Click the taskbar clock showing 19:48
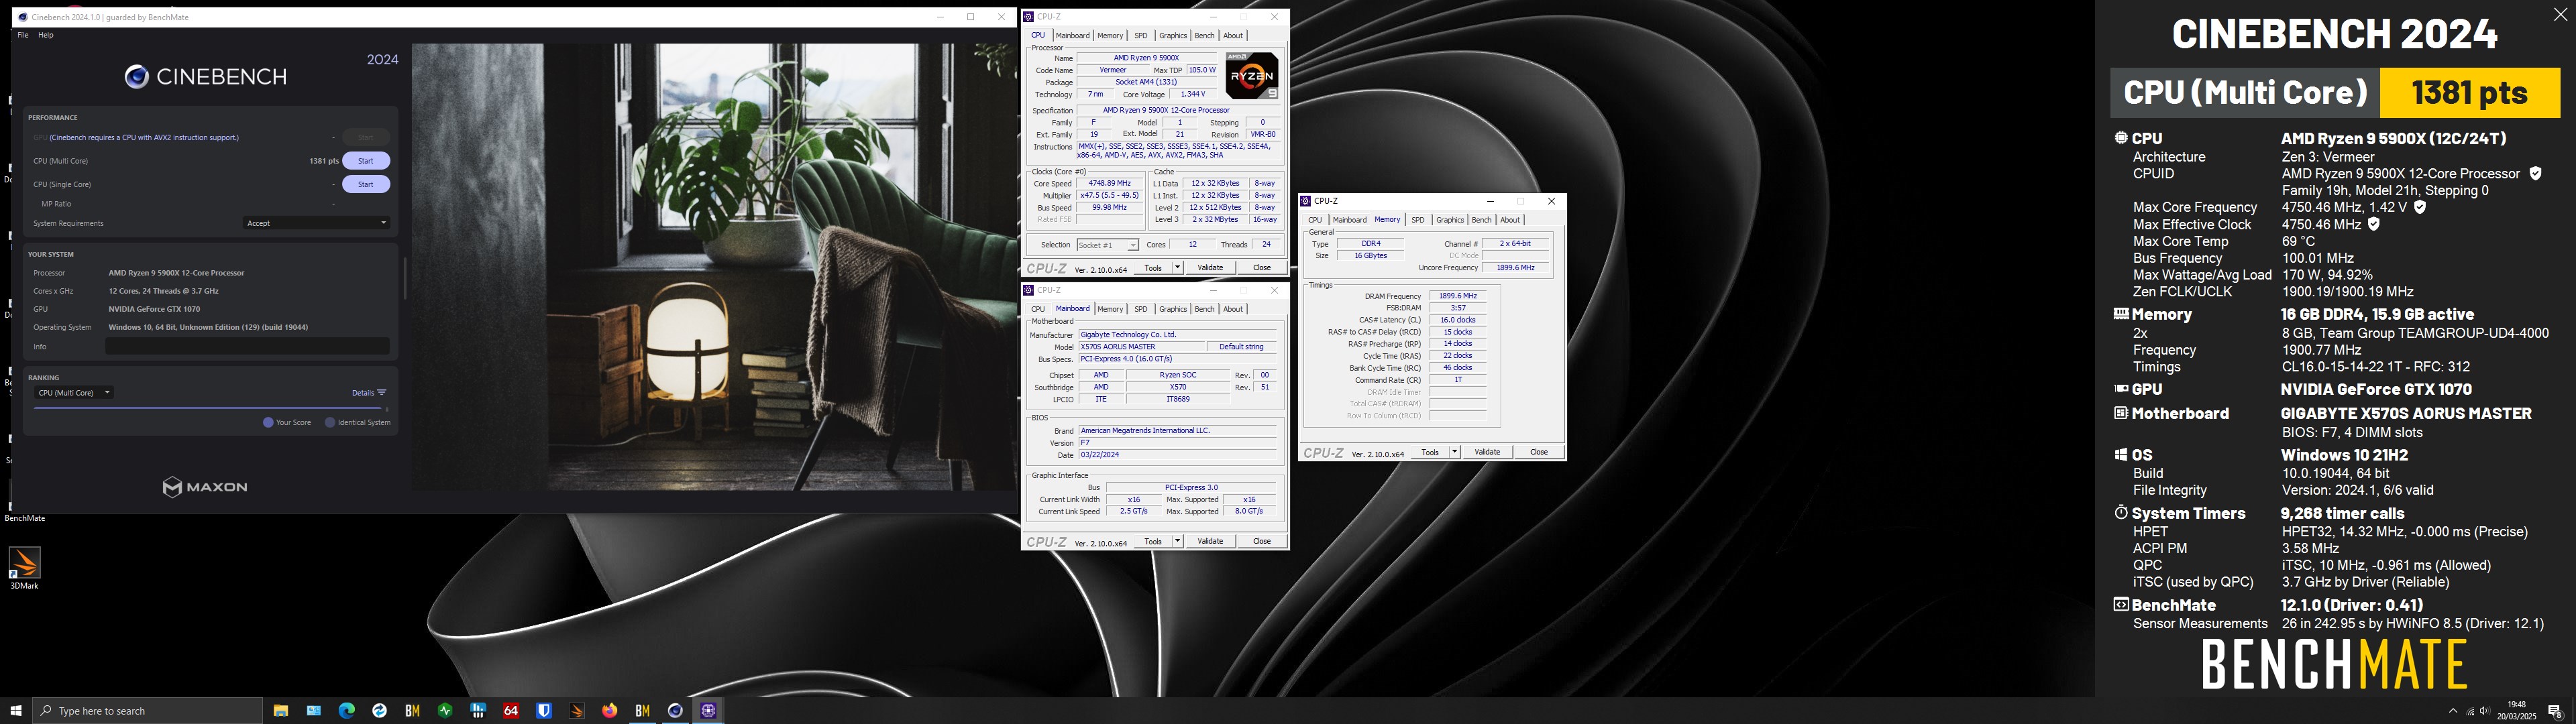The height and width of the screenshot is (724, 2576). [2517, 711]
